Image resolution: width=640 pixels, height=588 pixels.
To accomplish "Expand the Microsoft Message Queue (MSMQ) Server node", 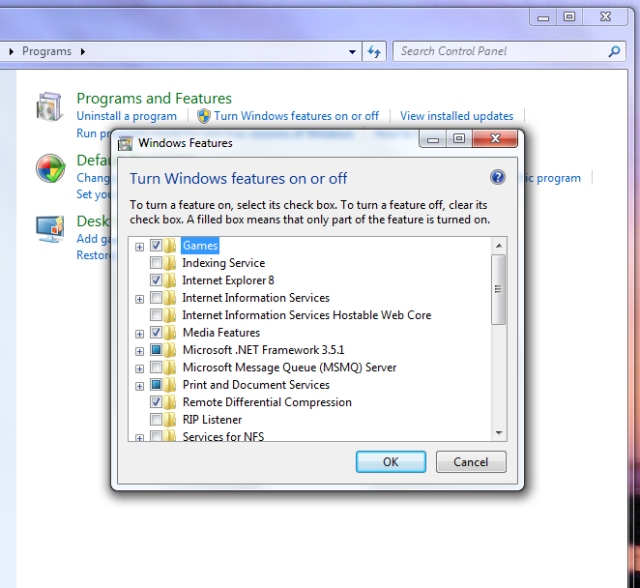I will (x=140, y=369).
